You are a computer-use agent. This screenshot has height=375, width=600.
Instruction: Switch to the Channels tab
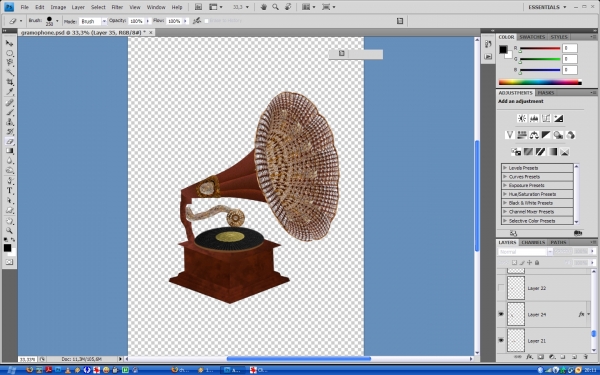tap(533, 242)
